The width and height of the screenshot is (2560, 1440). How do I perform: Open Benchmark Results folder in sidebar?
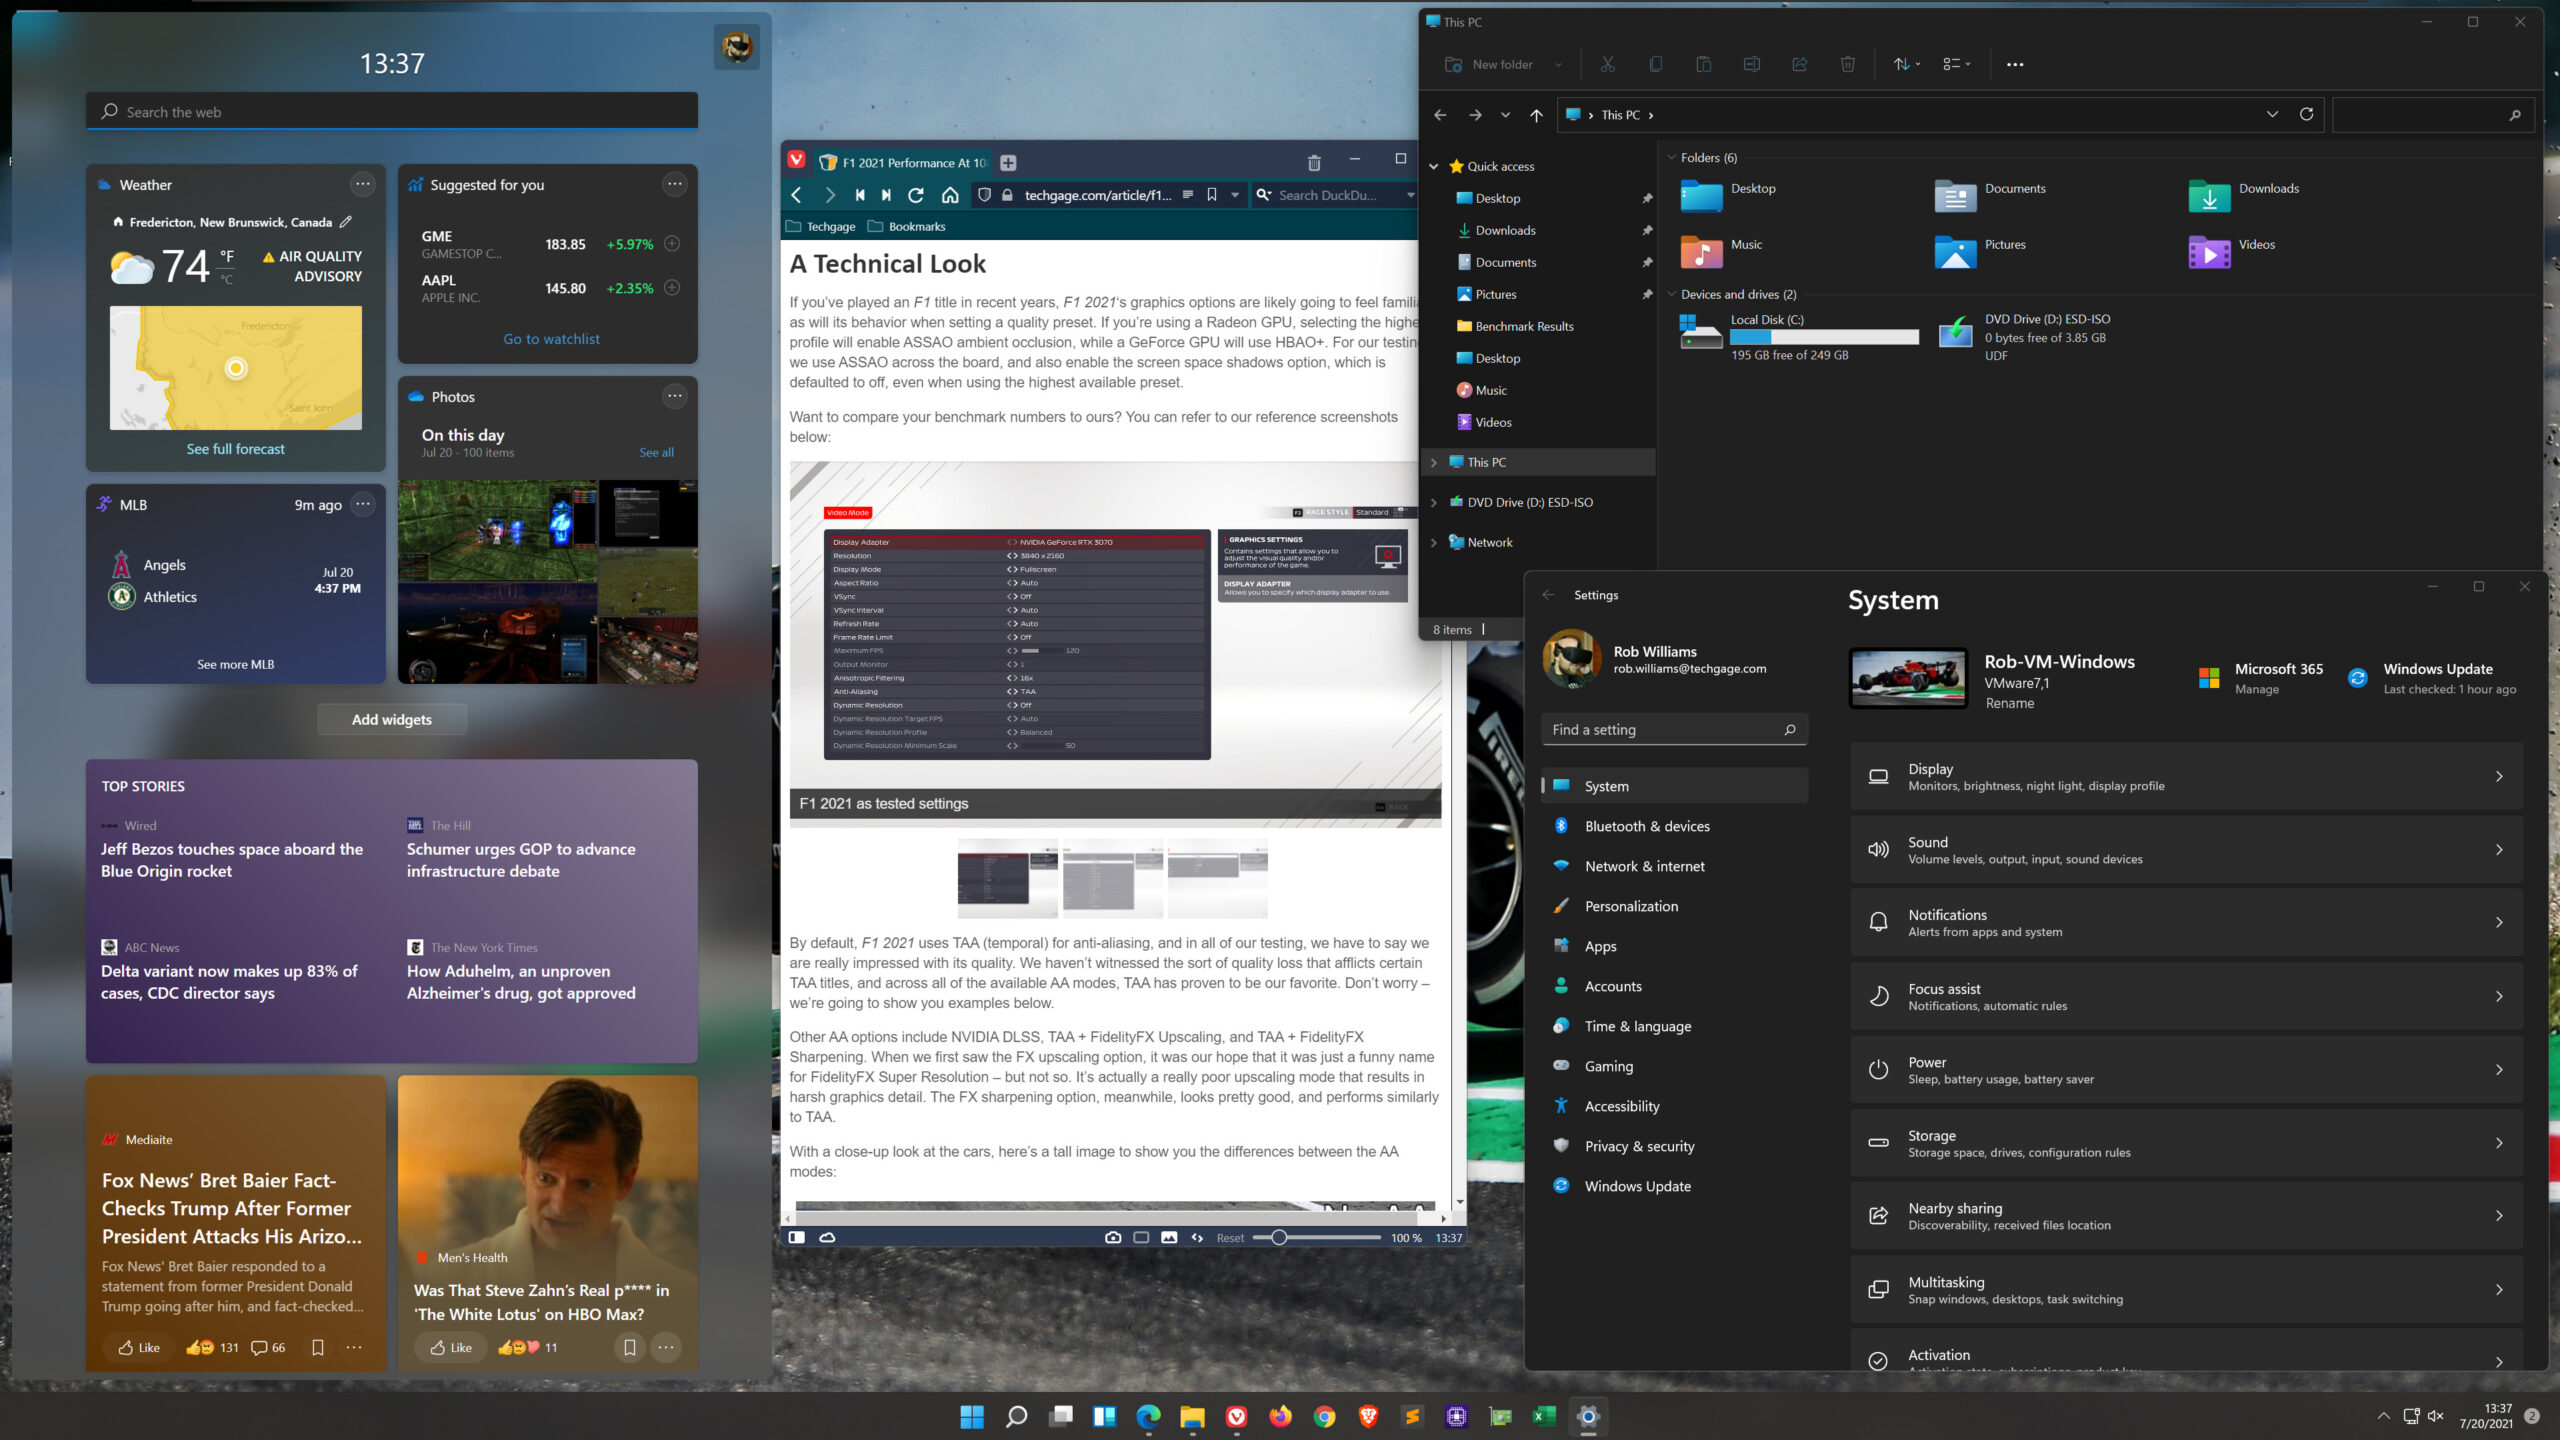point(1515,326)
